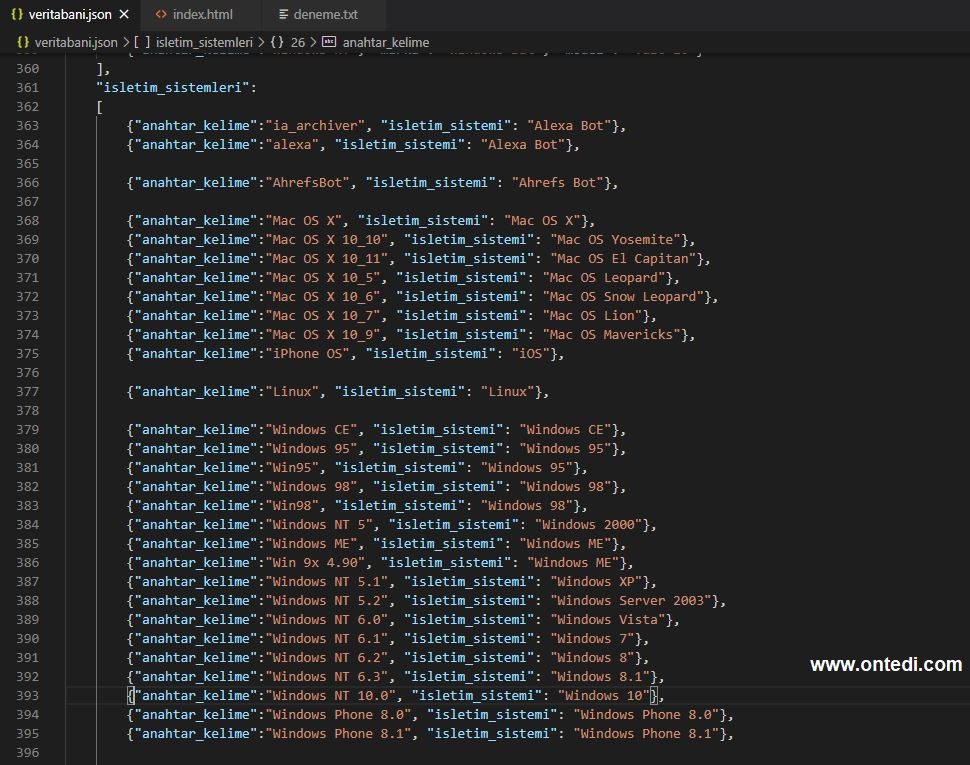Click the HTML icon on index.html tab
Image resolution: width=970 pixels, height=765 pixels.
[161, 14]
